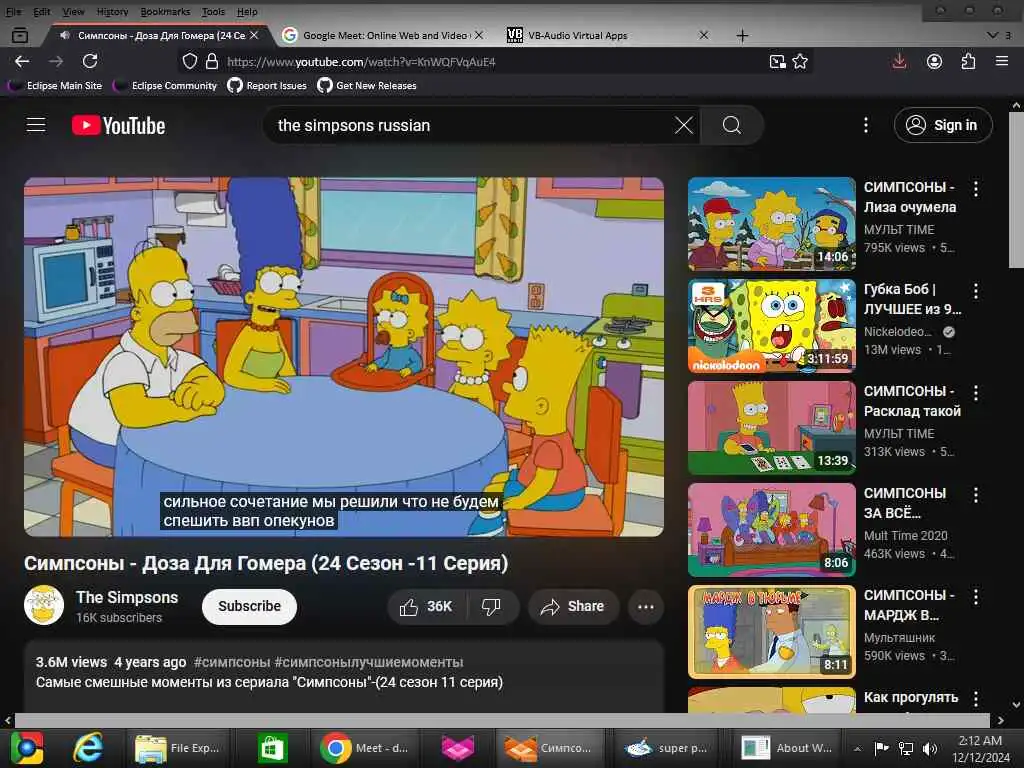The width and height of the screenshot is (1024, 768).
Task: Open the File menu
Action: (x=13, y=11)
